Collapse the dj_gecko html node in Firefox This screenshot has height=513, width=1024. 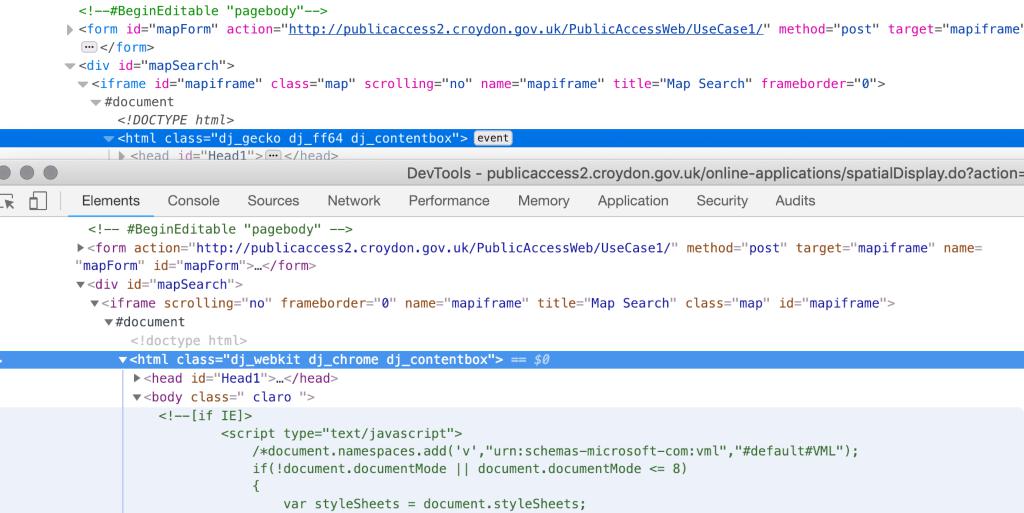click(109, 138)
